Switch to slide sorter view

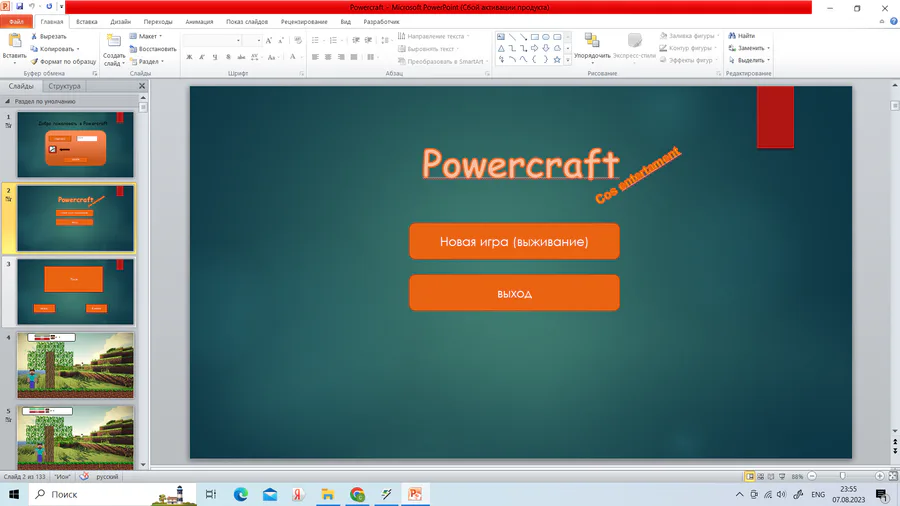[761, 477]
